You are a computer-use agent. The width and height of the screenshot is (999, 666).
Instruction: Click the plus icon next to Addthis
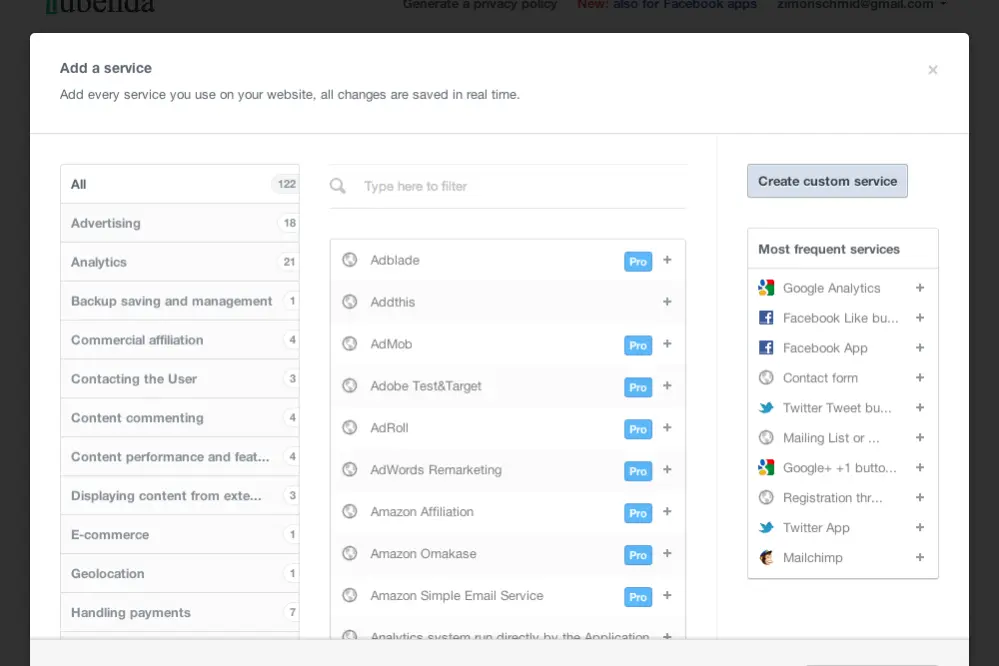coord(667,302)
